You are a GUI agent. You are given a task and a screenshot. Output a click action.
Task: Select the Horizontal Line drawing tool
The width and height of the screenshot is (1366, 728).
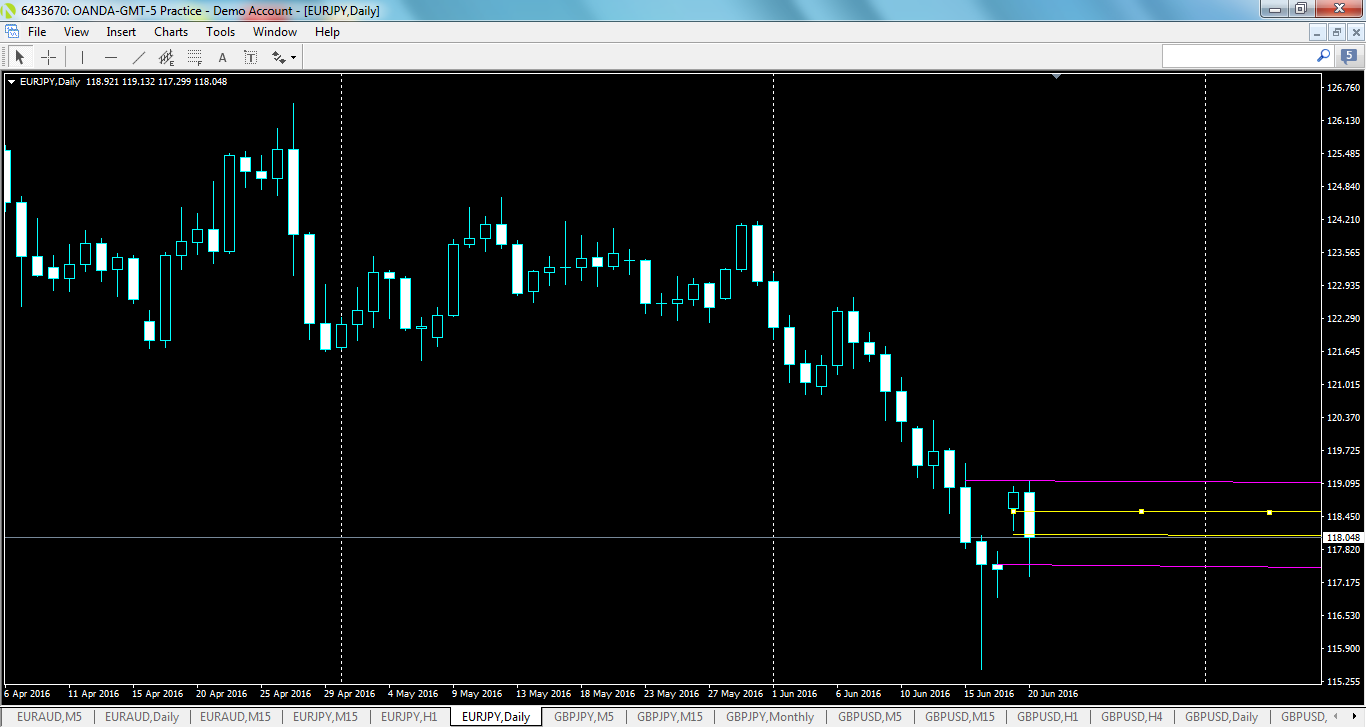pos(110,56)
